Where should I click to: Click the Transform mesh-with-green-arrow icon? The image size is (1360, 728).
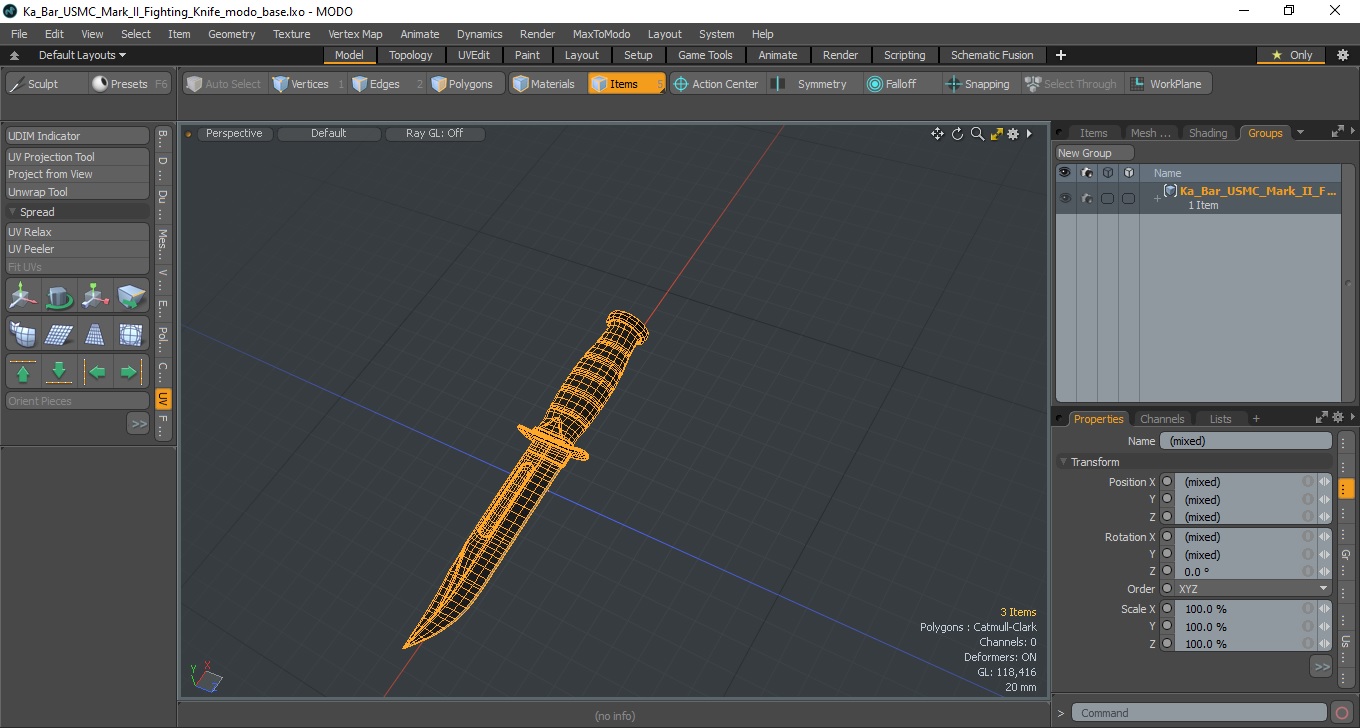click(131, 297)
